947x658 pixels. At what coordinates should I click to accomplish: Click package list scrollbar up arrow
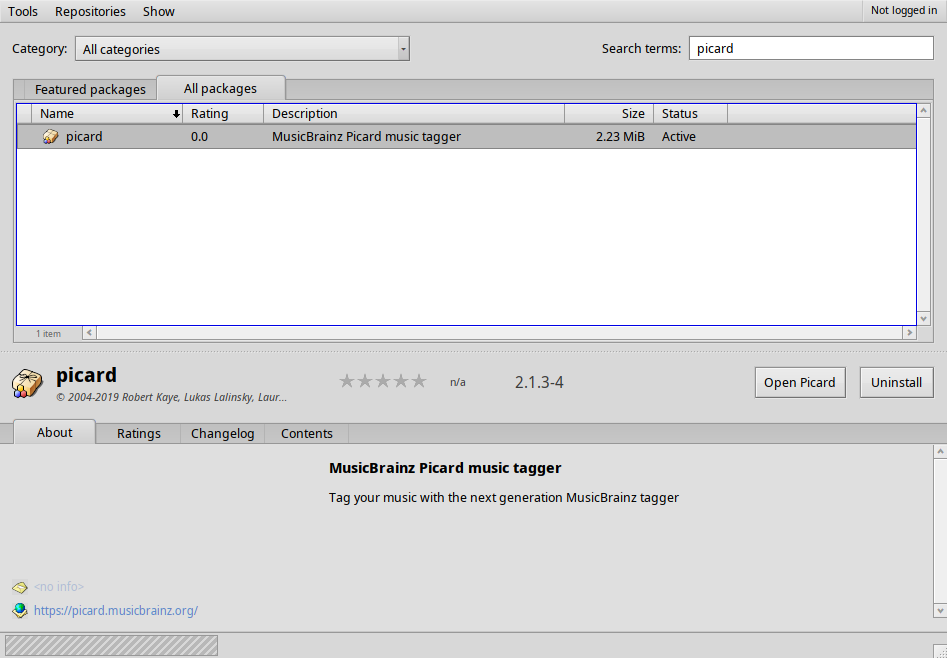(923, 111)
